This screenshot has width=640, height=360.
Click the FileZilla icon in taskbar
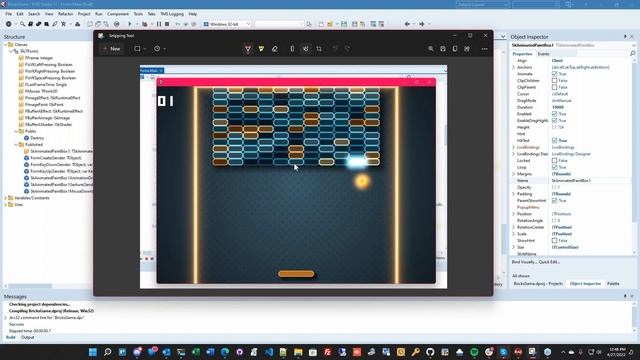coord(327,352)
